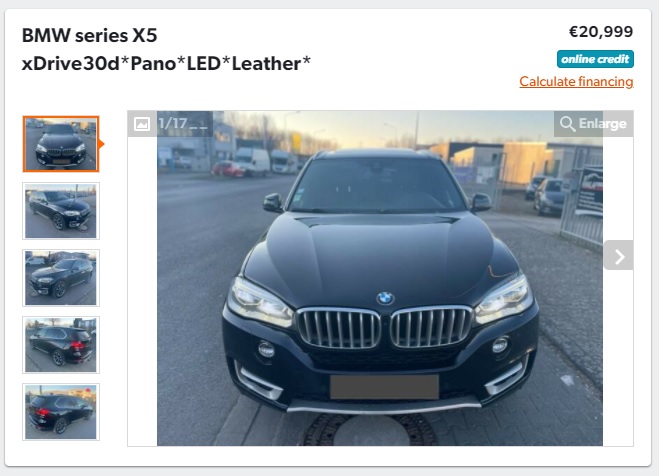Click the blurred license plate in the photo
The image size is (659, 476).
point(385,387)
